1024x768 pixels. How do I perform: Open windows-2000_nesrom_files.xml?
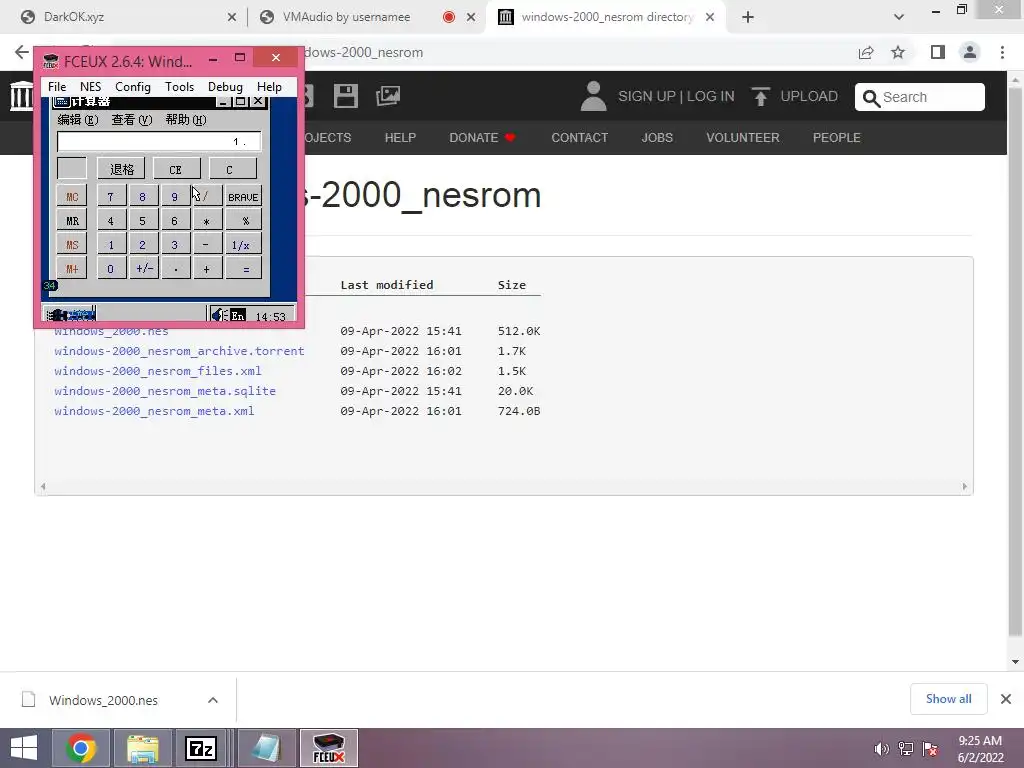(x=157, y=371)
